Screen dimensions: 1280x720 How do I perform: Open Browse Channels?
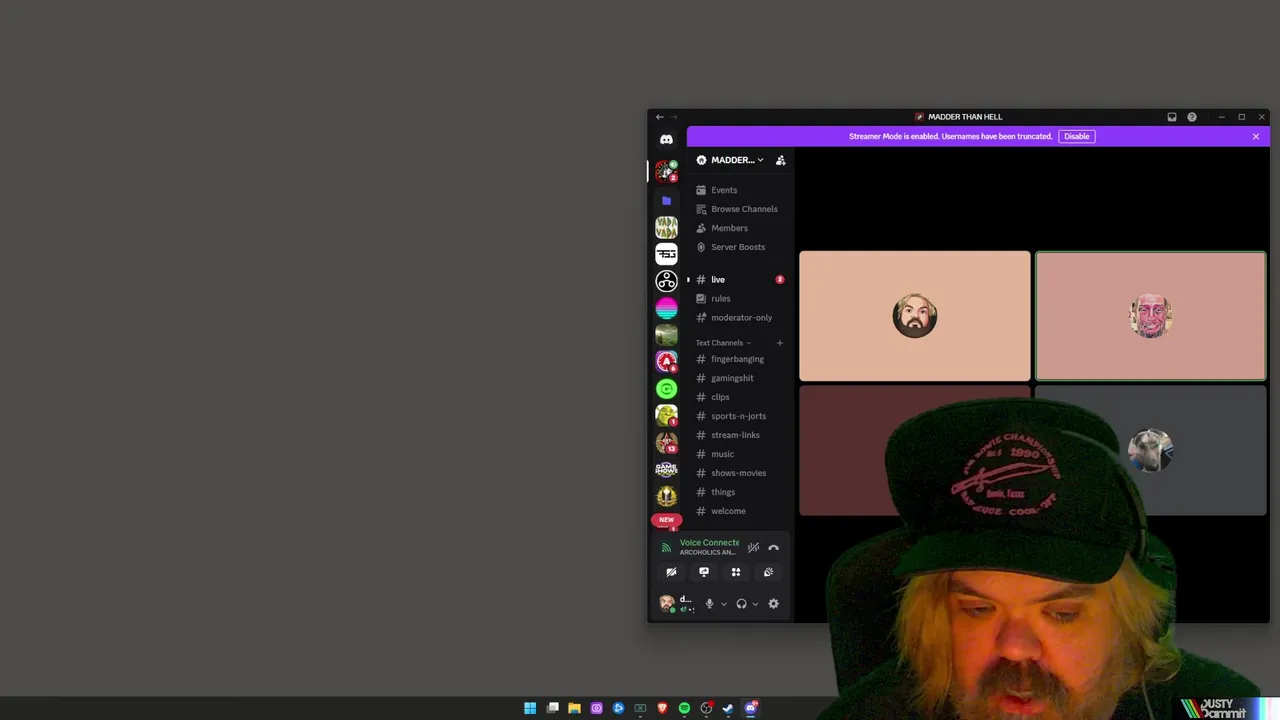(740, 209)
